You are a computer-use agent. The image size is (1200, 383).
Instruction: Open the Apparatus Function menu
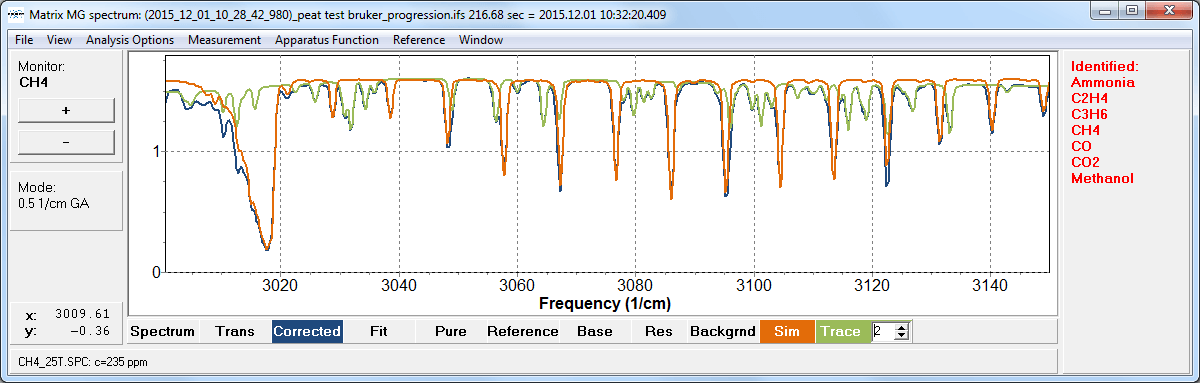click(x=326, y=40)
